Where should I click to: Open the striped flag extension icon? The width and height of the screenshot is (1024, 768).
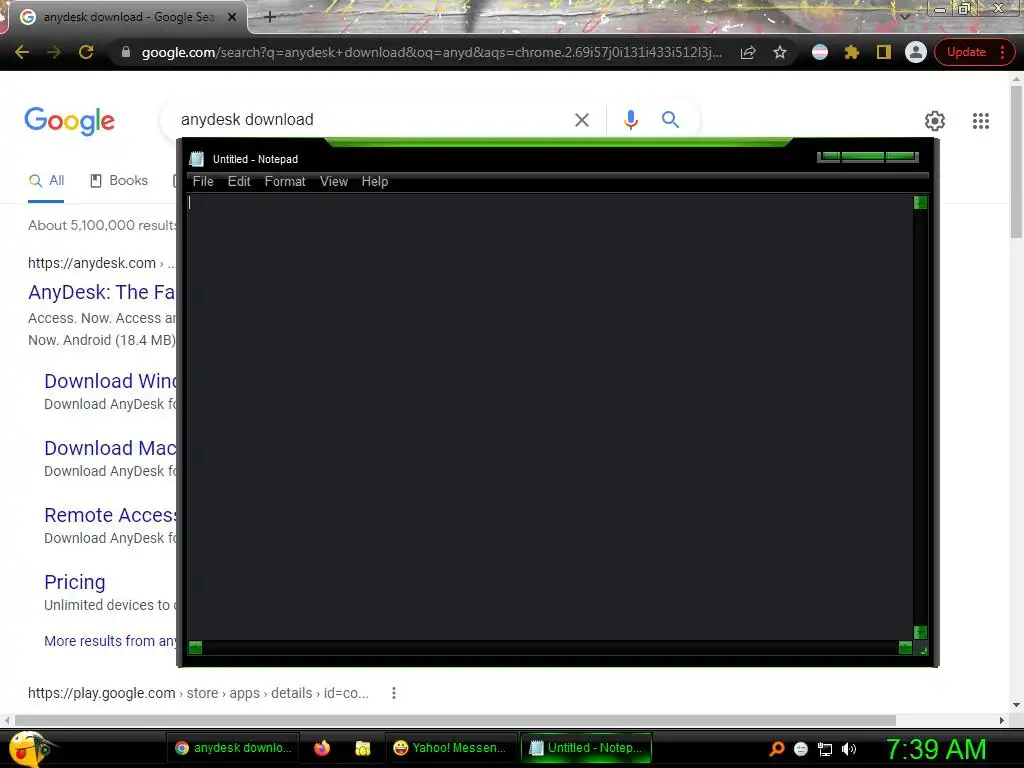(x=820, y=52)
